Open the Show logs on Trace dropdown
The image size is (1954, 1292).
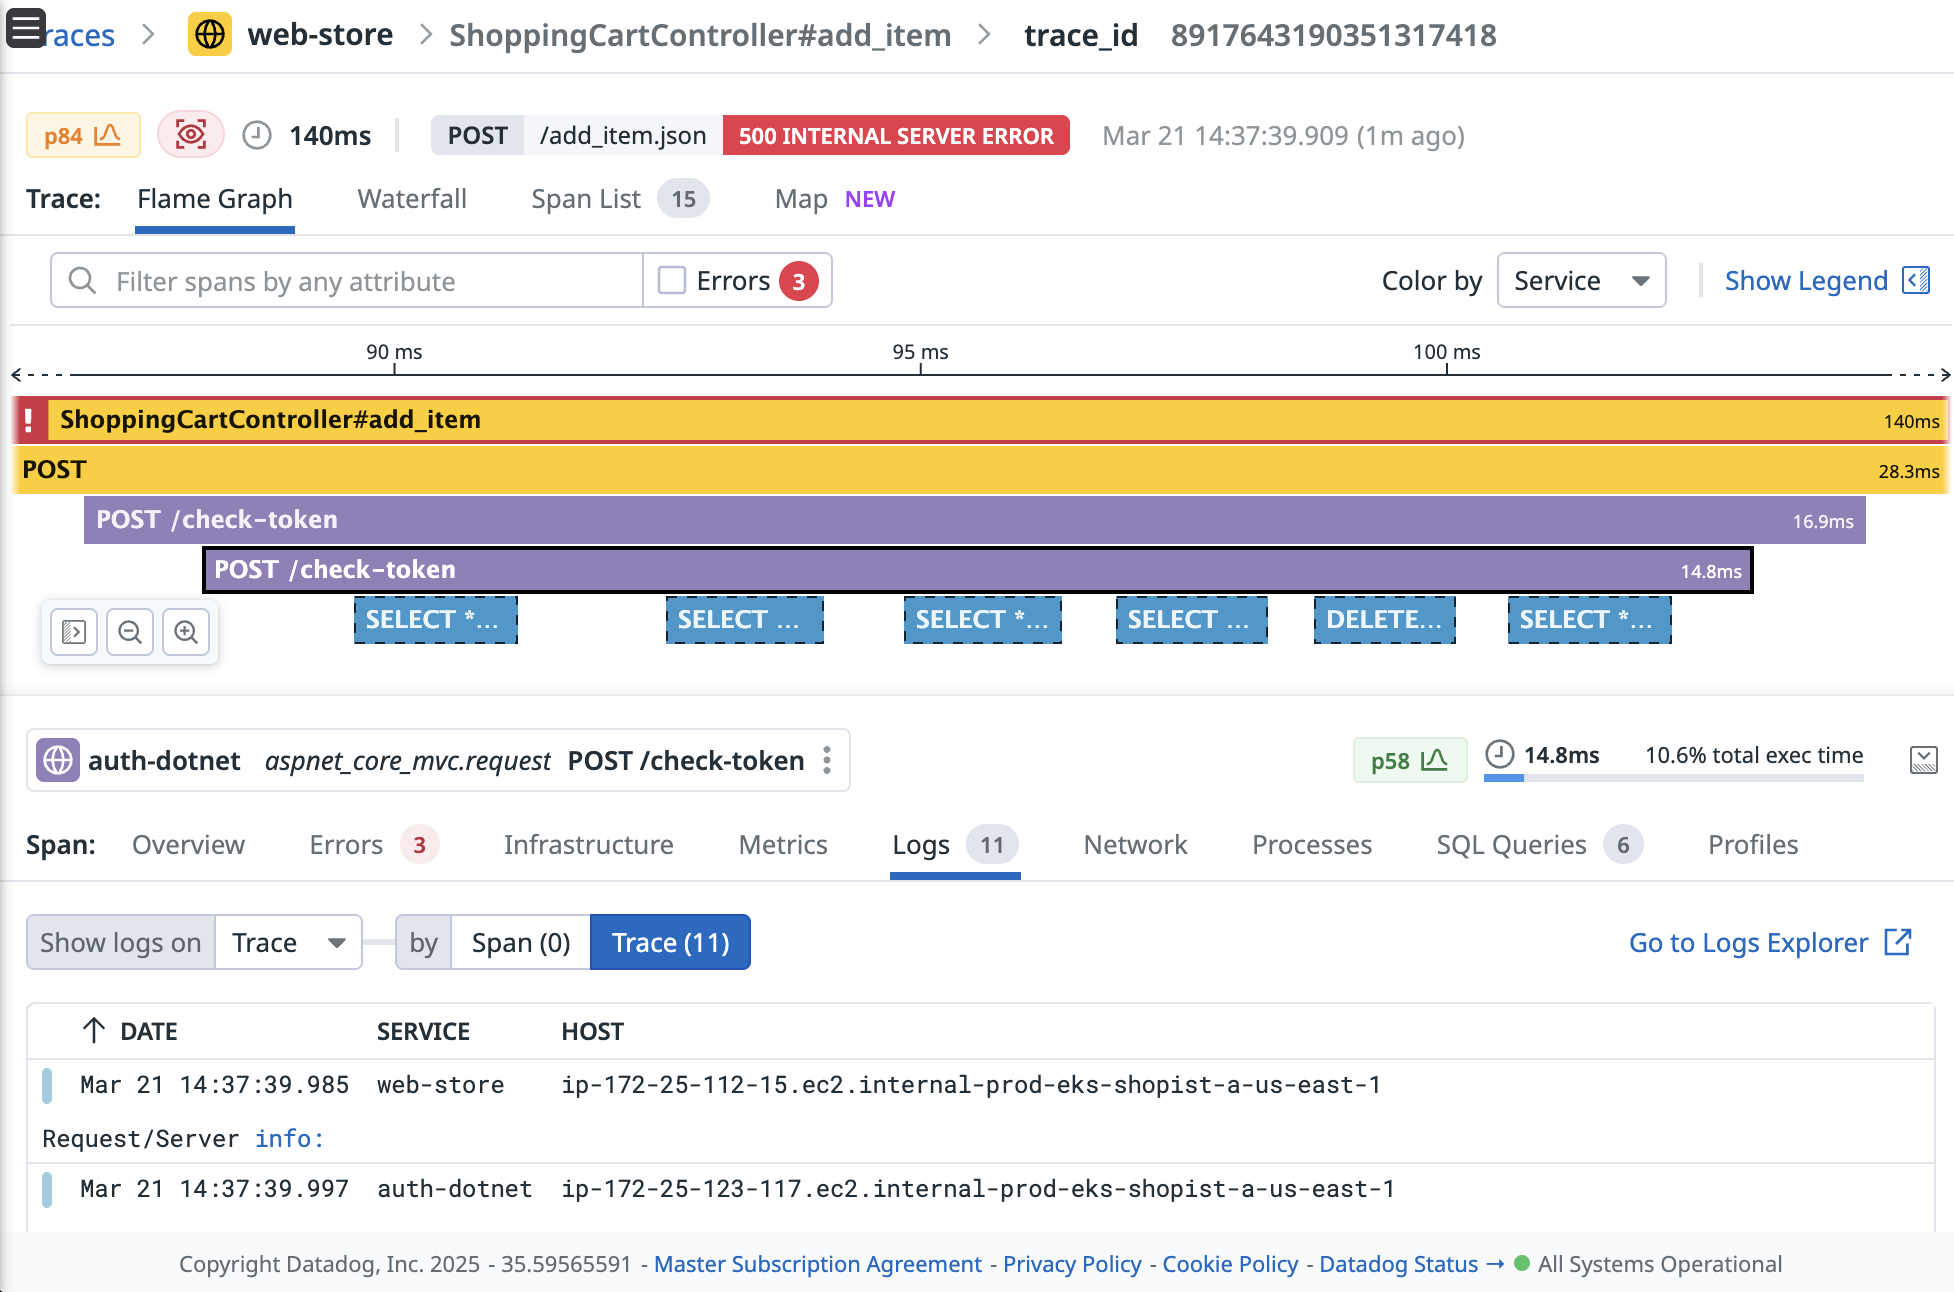pyautogui.click(x=288, y=941)
